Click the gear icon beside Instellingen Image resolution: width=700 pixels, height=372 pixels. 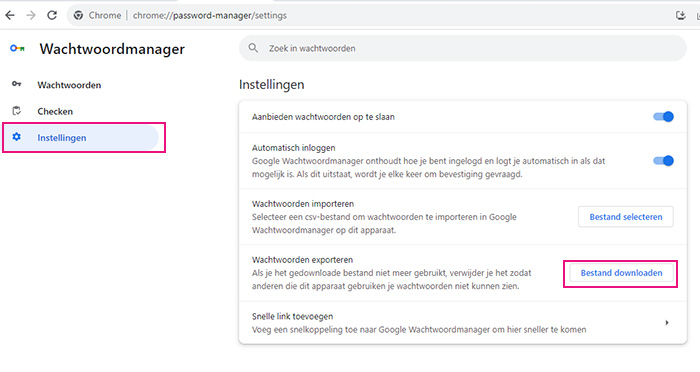[17, 137]
